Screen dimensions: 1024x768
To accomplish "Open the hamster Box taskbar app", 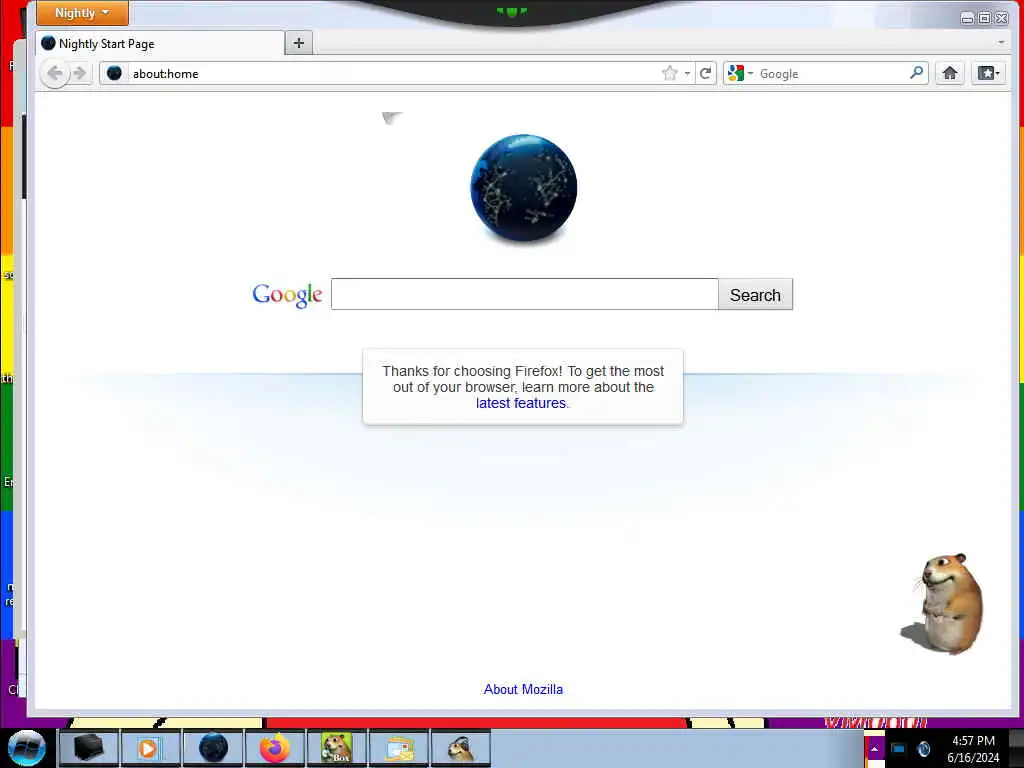I will coord(337,748).
